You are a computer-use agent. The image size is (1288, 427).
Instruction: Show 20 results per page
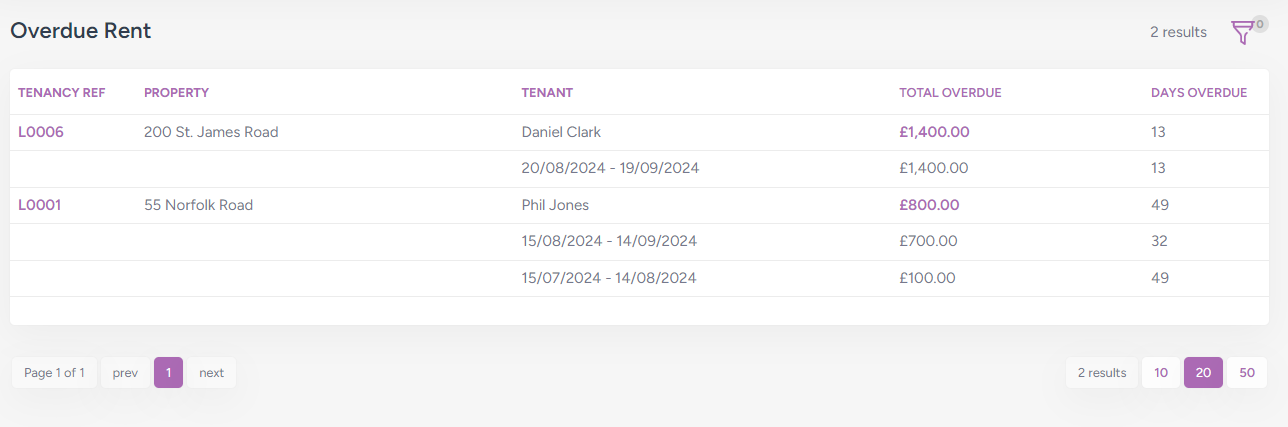[x=1203, y=373]
